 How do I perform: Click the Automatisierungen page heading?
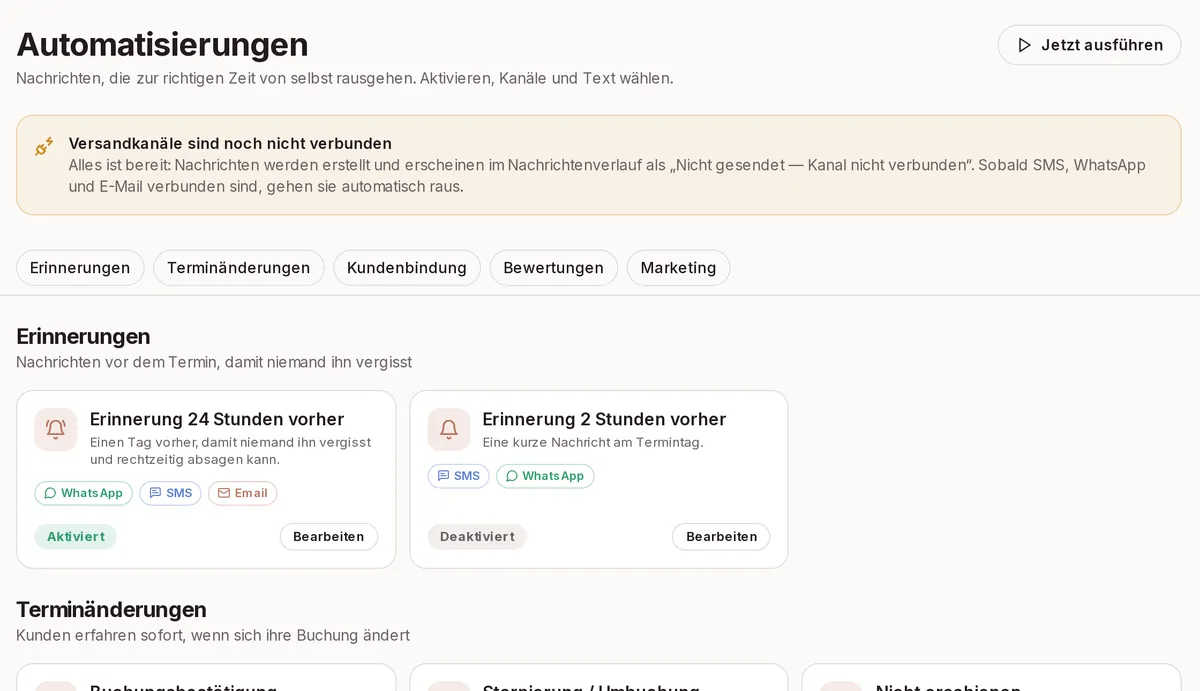[162, 44]
